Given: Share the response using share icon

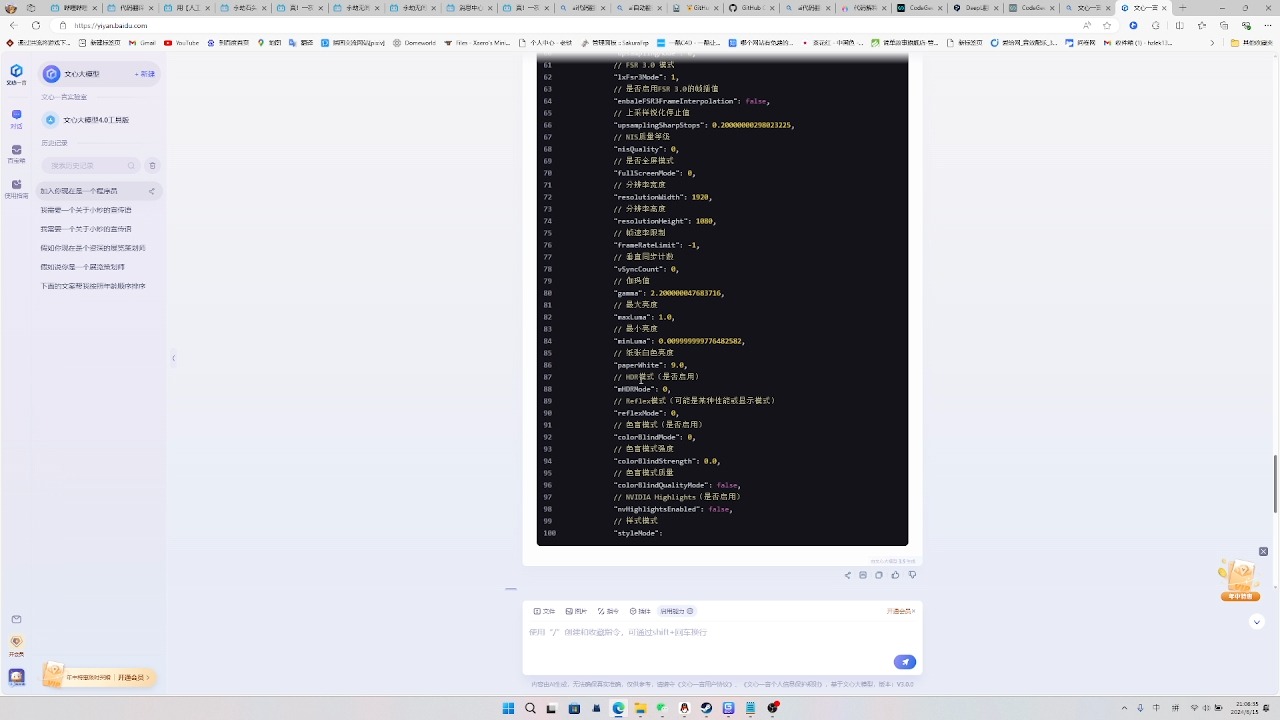Looking at the screenshot, I should pyautogui.click(x=848, y=575).
